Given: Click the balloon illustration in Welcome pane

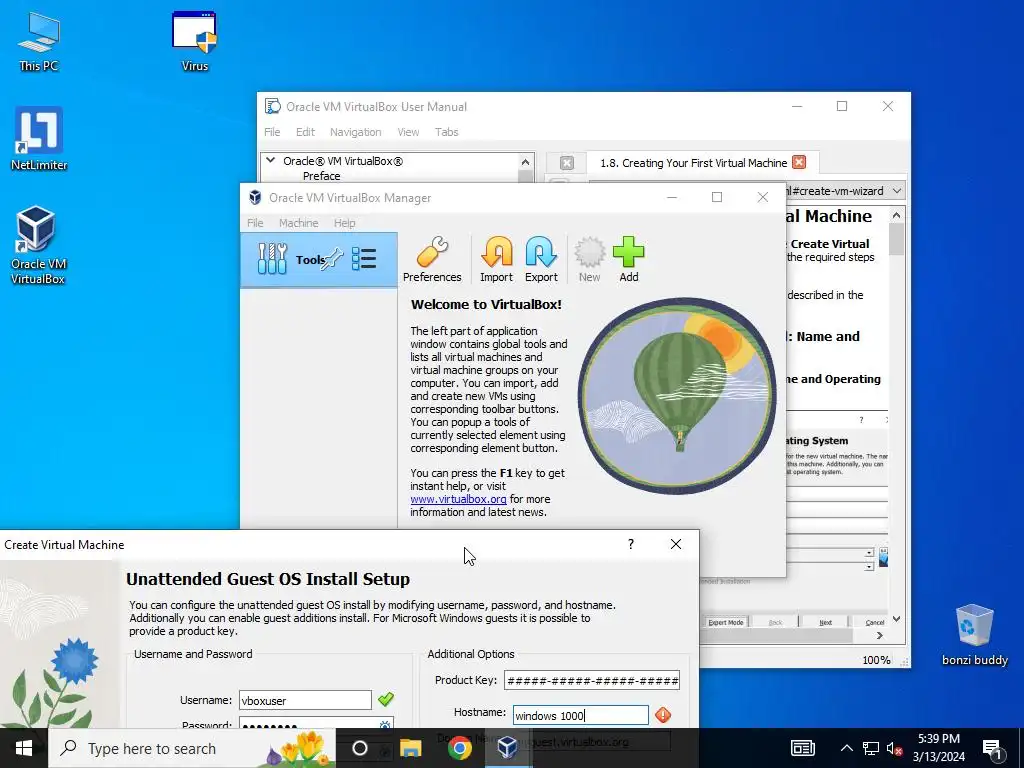Looking at the screenshot, I should (677, 396).
